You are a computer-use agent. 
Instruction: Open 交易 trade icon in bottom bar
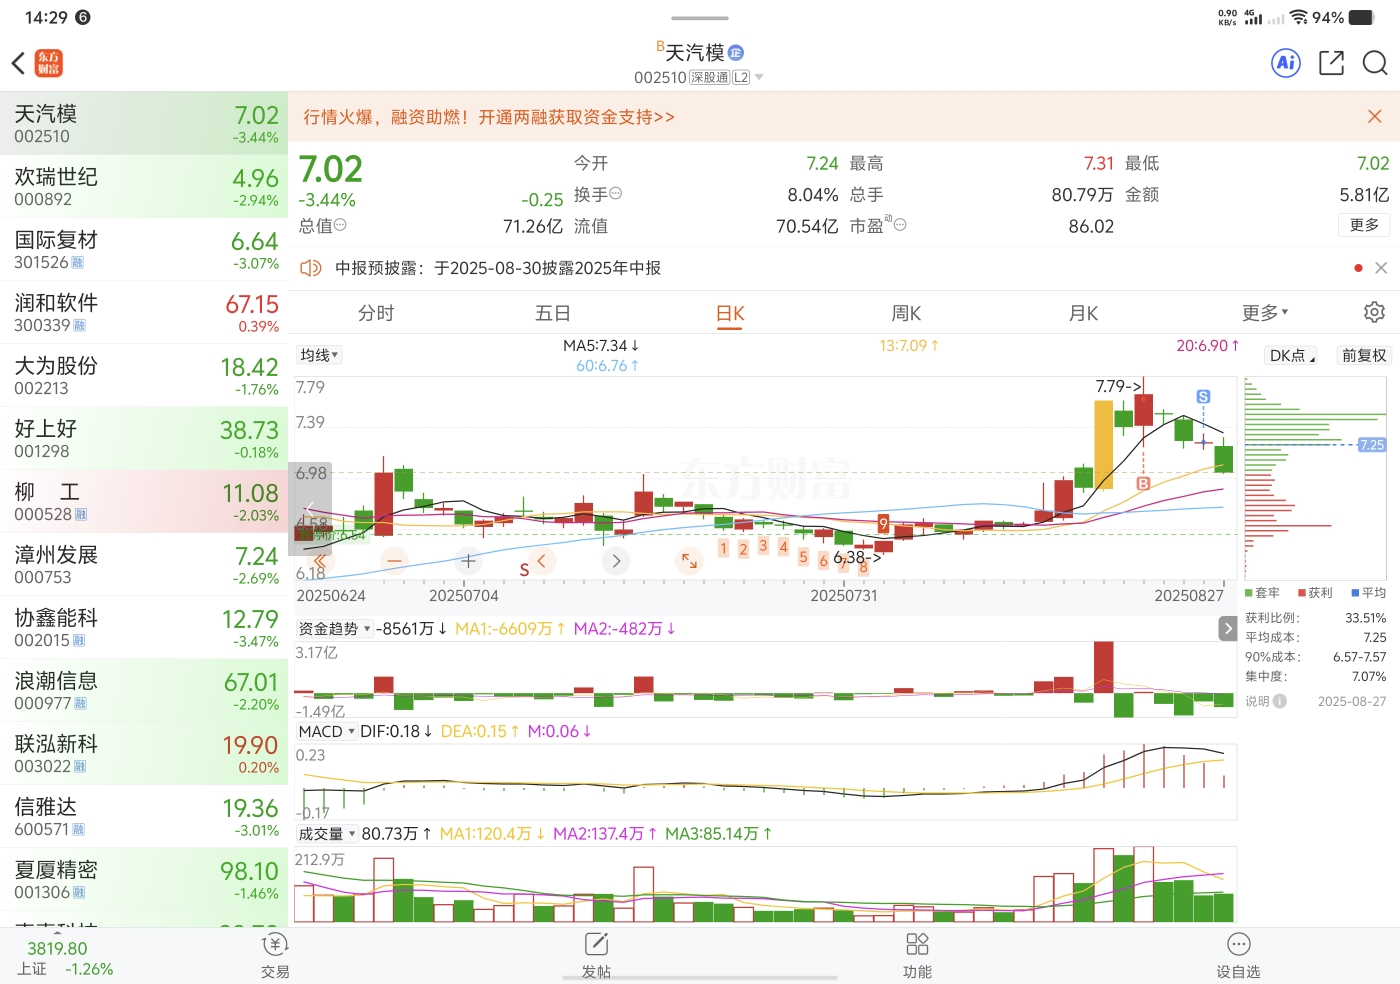pos(275,955)
